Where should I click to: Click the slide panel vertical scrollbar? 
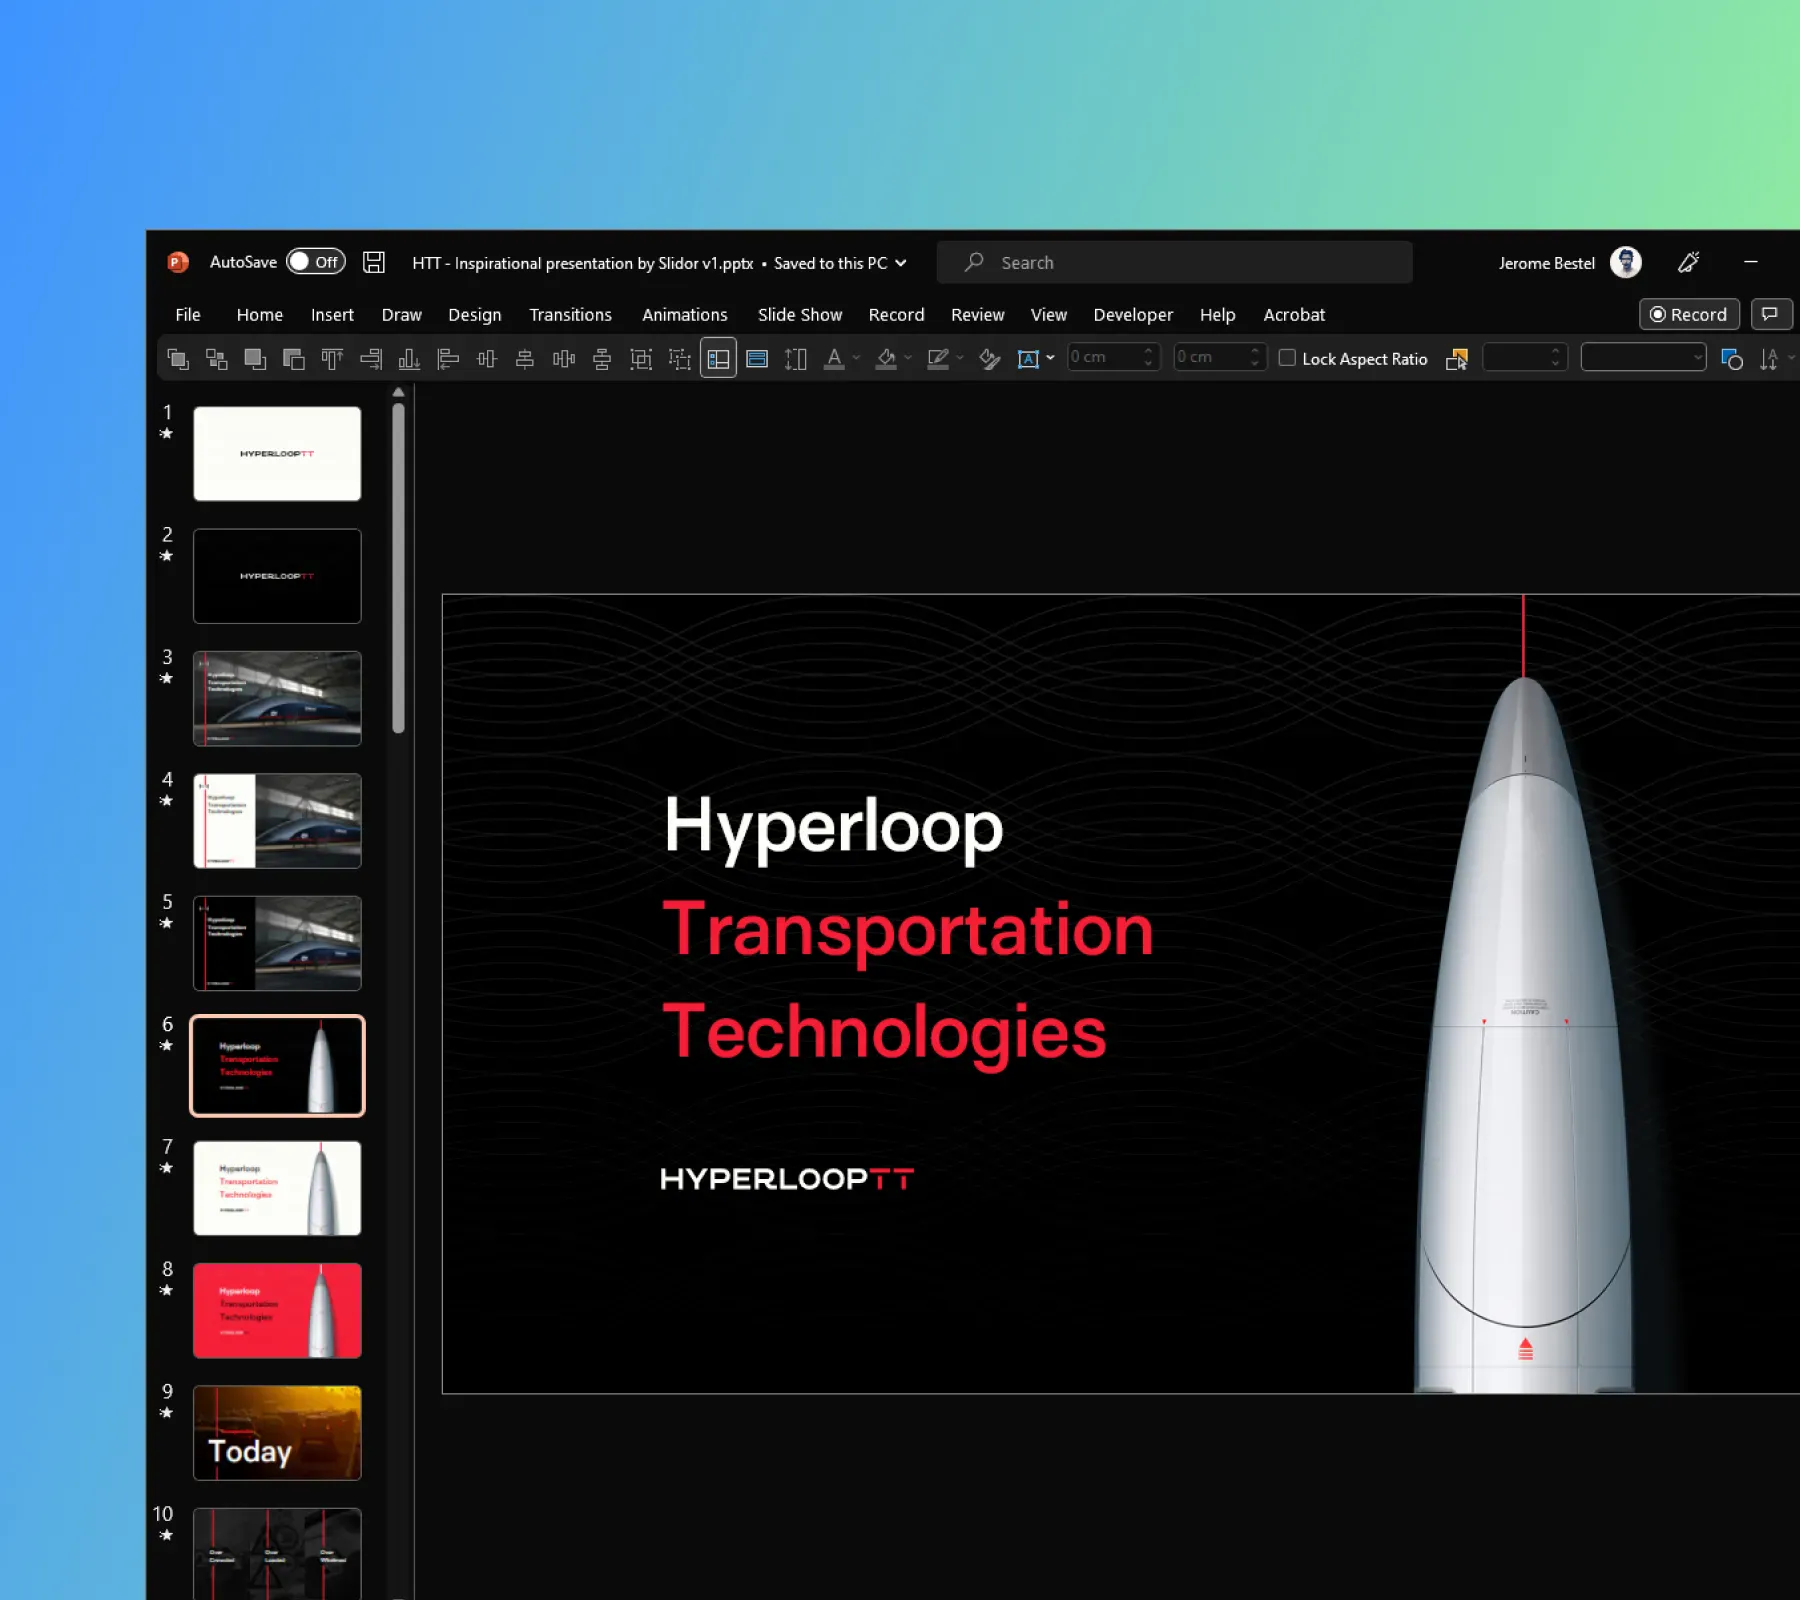point(398,568)
